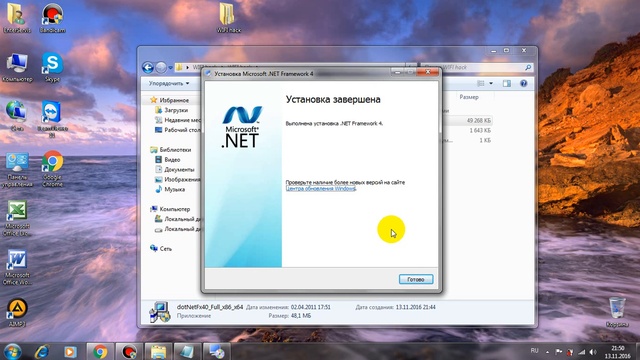
Task: Open the view options dropdown arrow
Action: coord(491,83)
